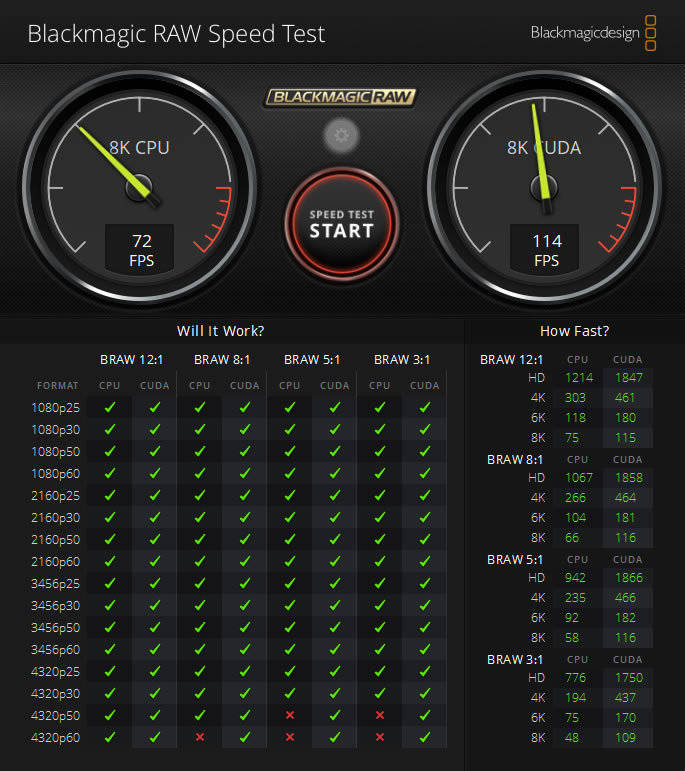The width and height of the screenshot is (685, 771).
Task: Select the 'How Fast?' panel heading
Action: pos(574,331)
